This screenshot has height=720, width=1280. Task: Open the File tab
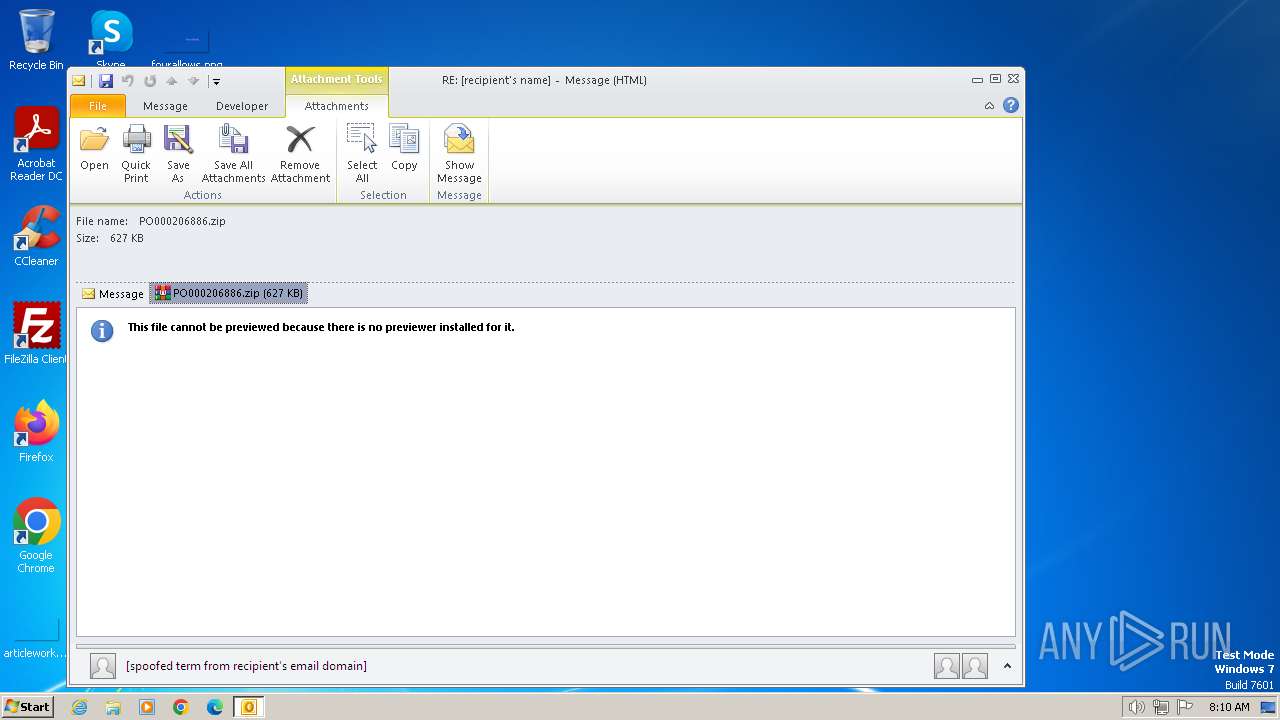[x=98, y=106]
